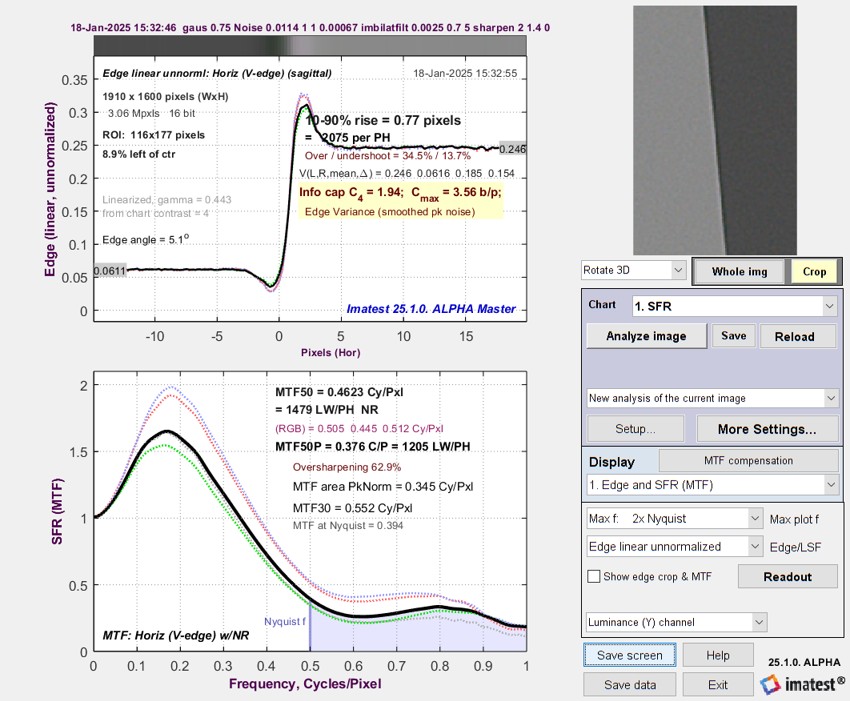Click the Analyze image button

point(646,336)
